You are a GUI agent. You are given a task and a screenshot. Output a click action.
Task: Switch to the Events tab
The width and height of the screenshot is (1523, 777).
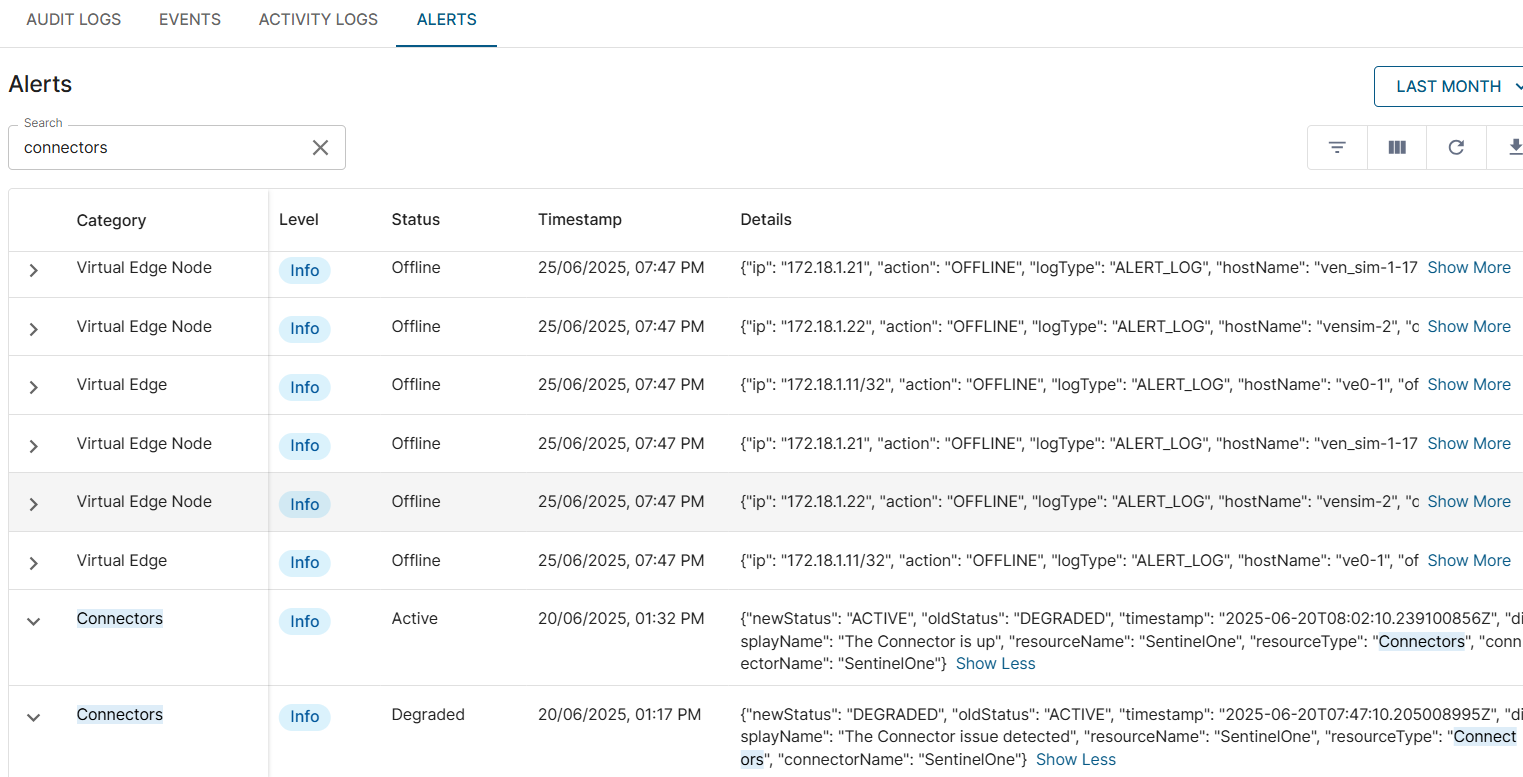[190, 20]
